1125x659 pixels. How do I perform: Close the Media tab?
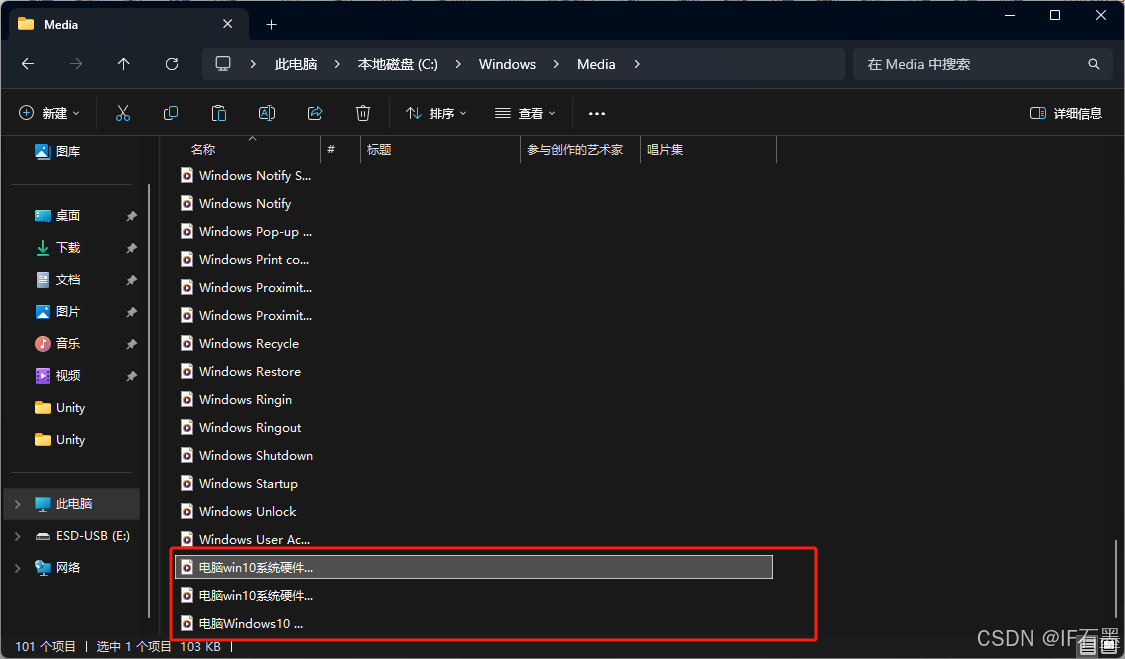[227, 24]
